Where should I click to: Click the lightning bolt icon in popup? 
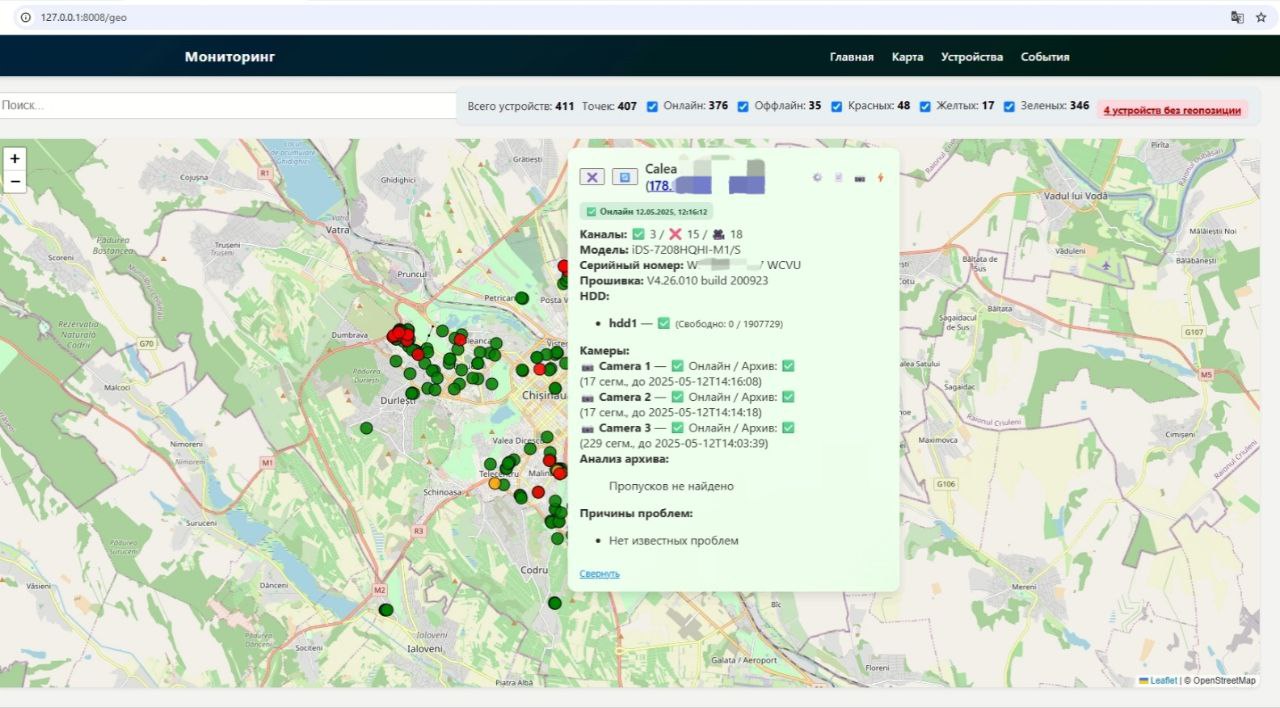coord(880,178)
